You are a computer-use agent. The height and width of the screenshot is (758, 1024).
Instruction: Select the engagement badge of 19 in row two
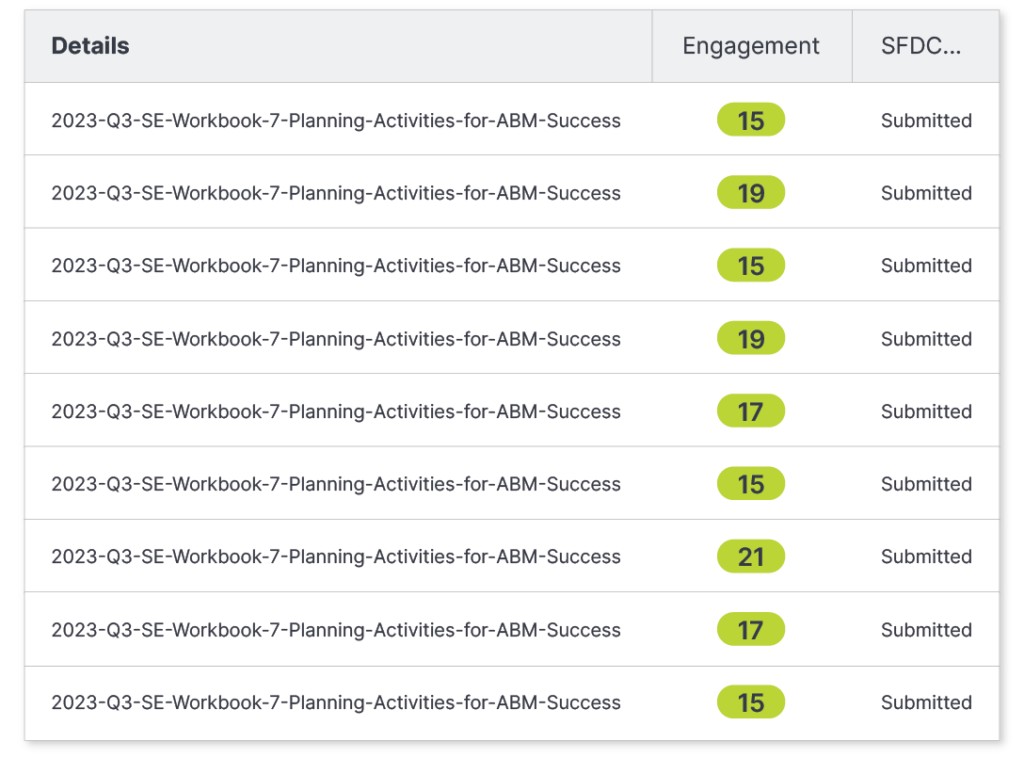[x=750, y=192]
